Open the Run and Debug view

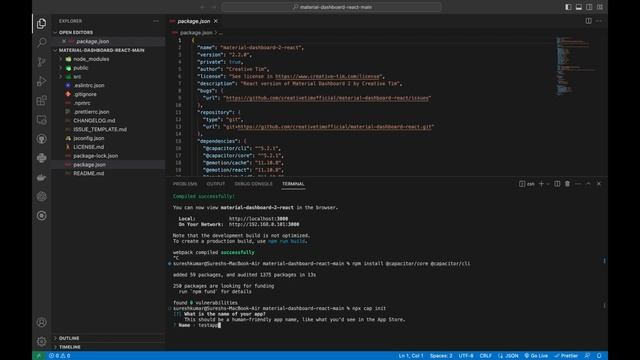[41, 81]
